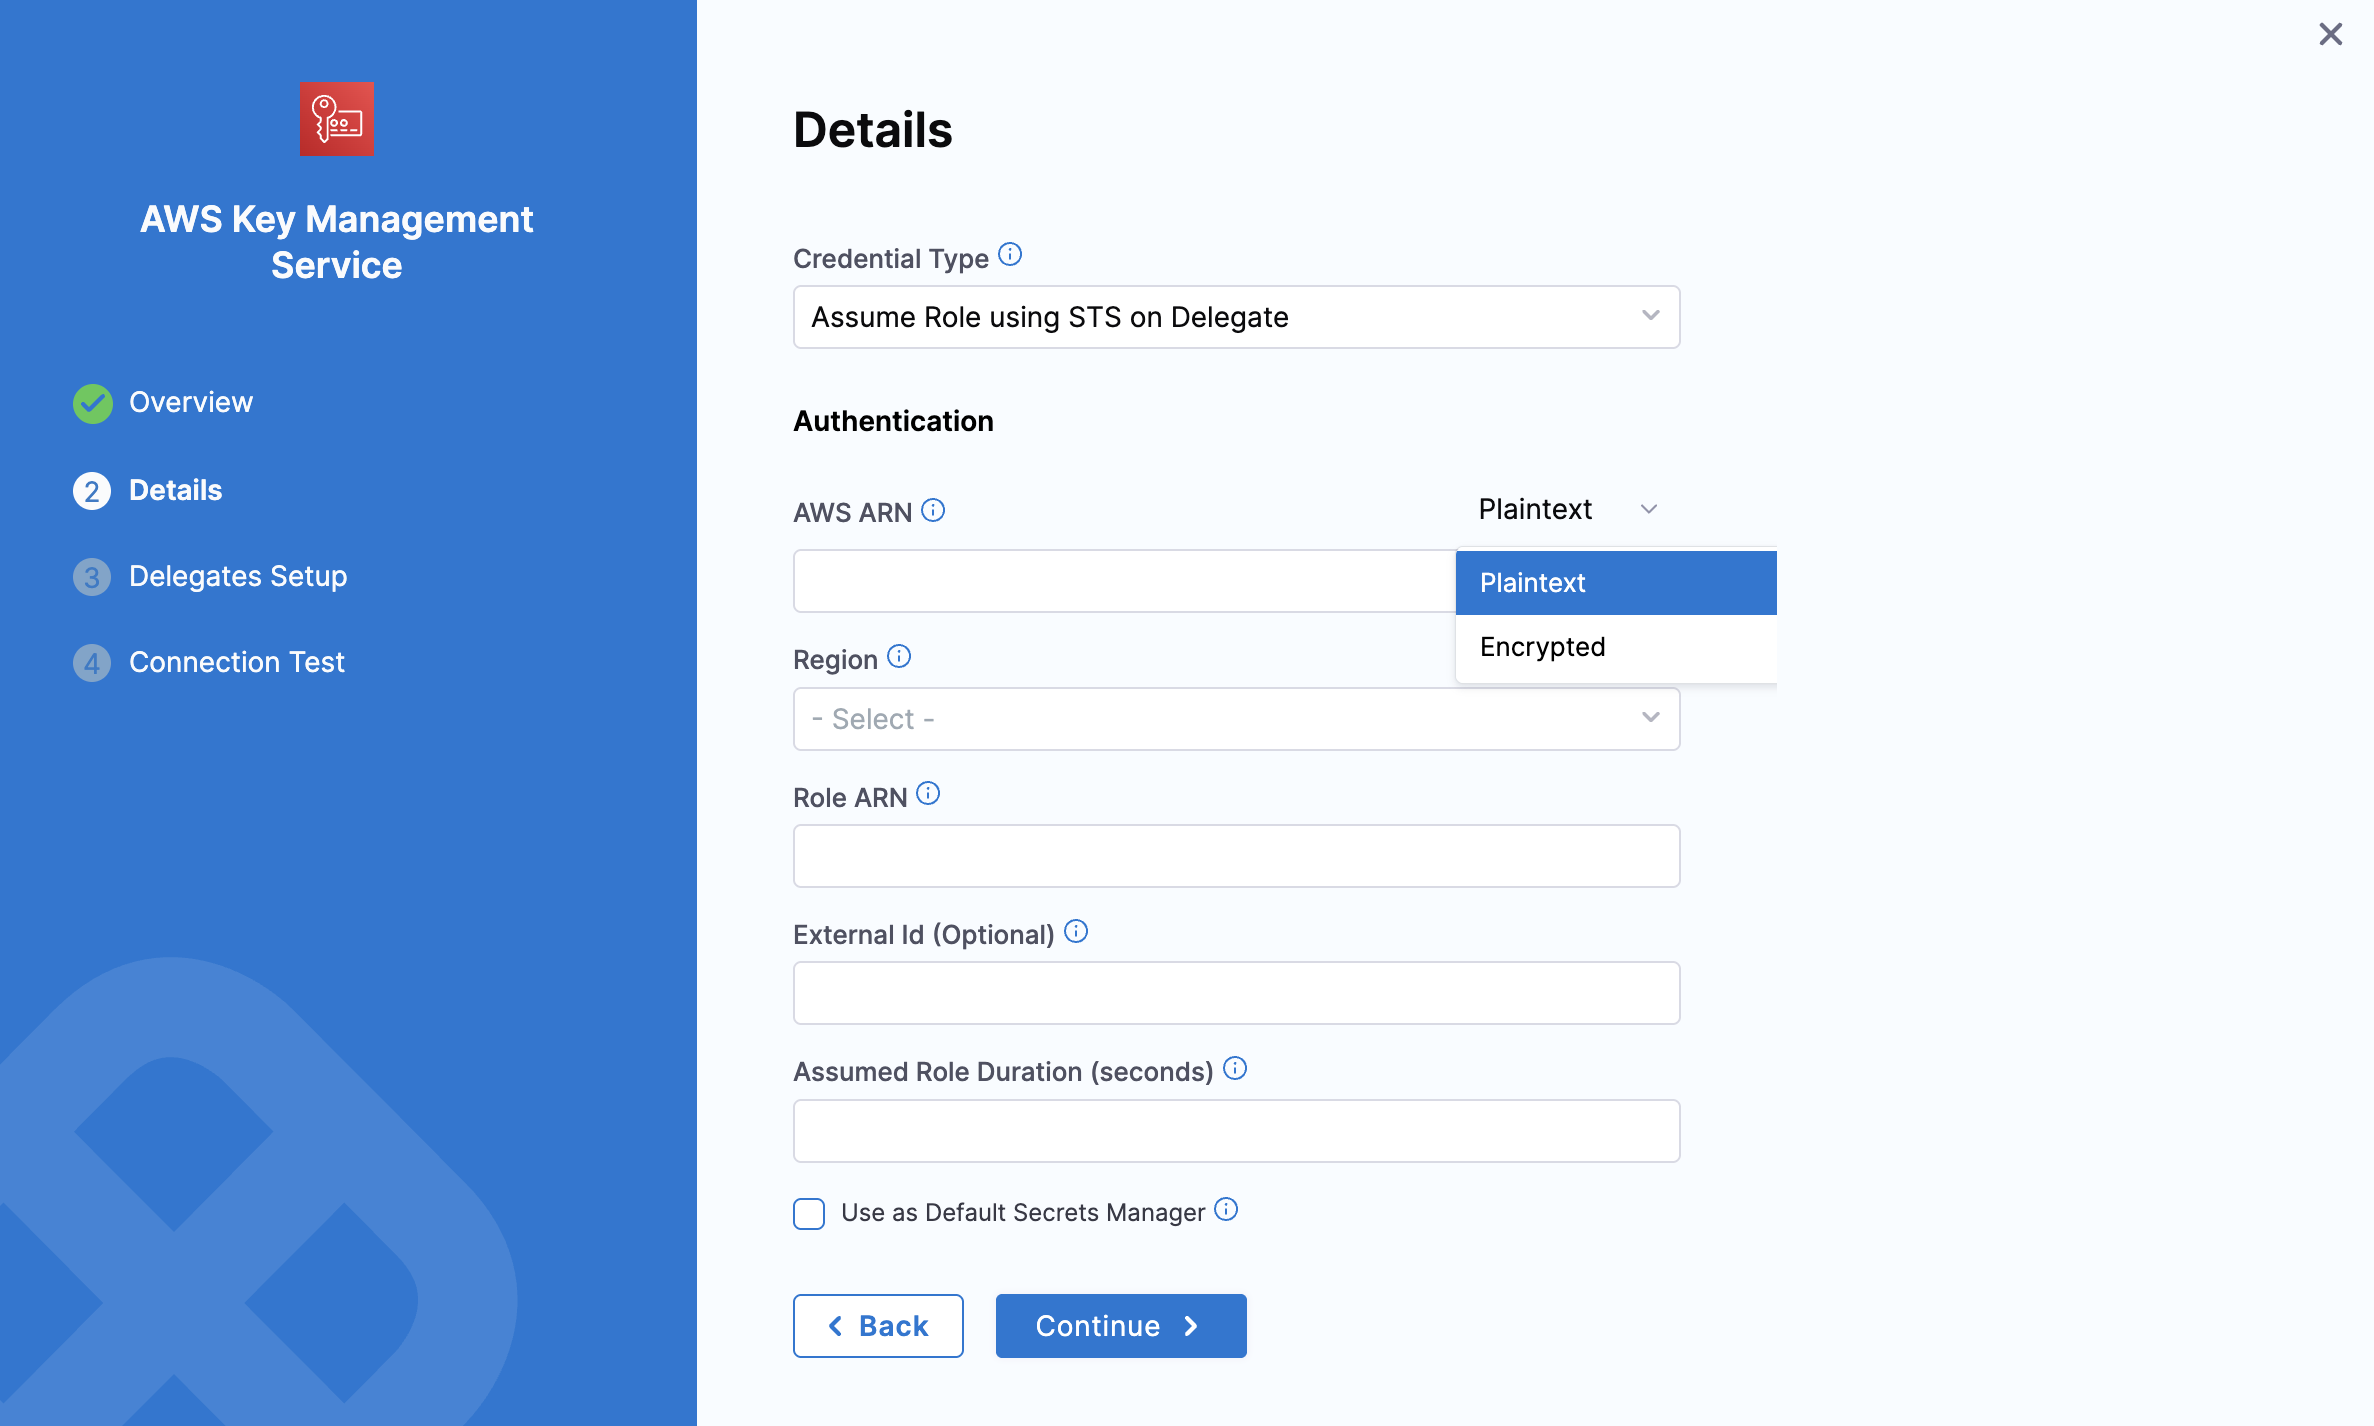The height and width of the screenshot is (1426, 2374).
Task: Enable Use as Default Secrets Manager checkbox
Action: click(x=809, y=1214)
